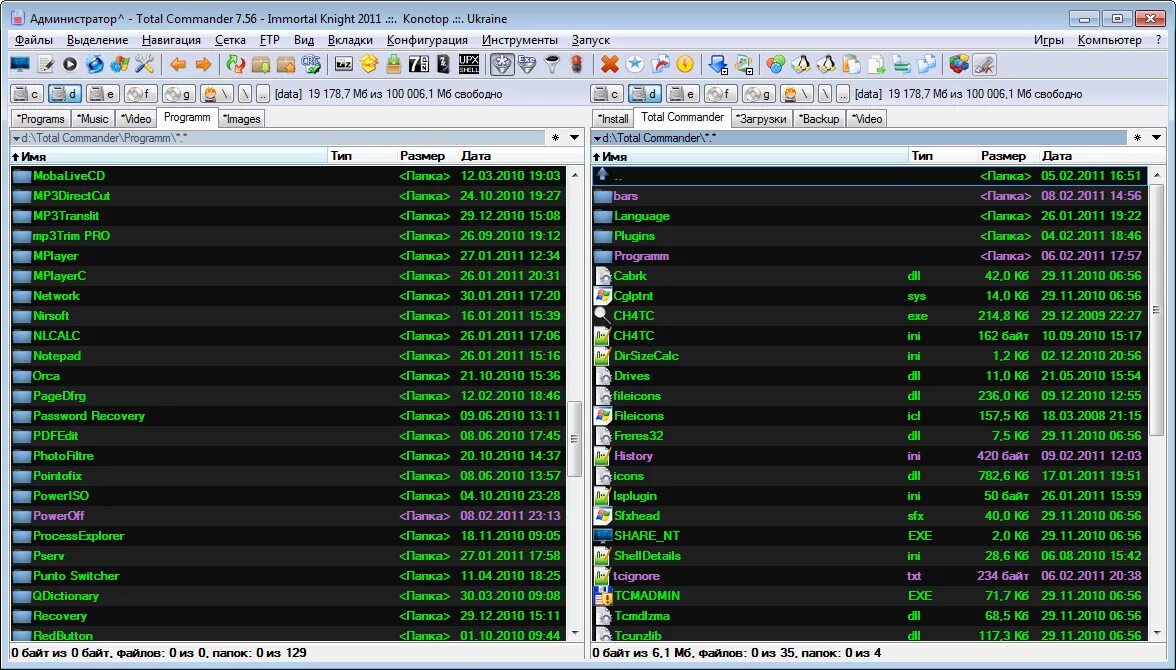Viewport: 1176px width, 670px height.
Task: Switch left panel to disc drive f
Action: click(x=141, y=94)
